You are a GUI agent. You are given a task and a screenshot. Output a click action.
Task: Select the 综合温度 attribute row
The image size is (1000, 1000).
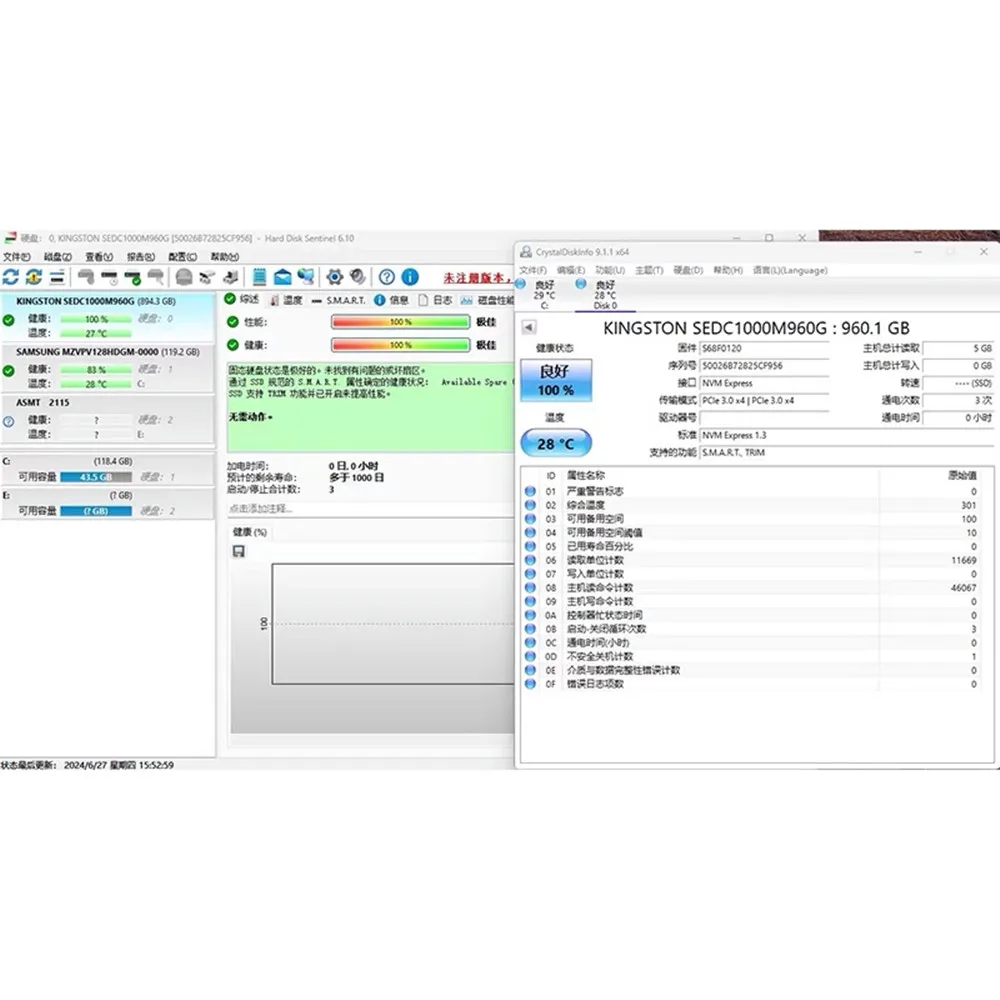click(751, 505)
